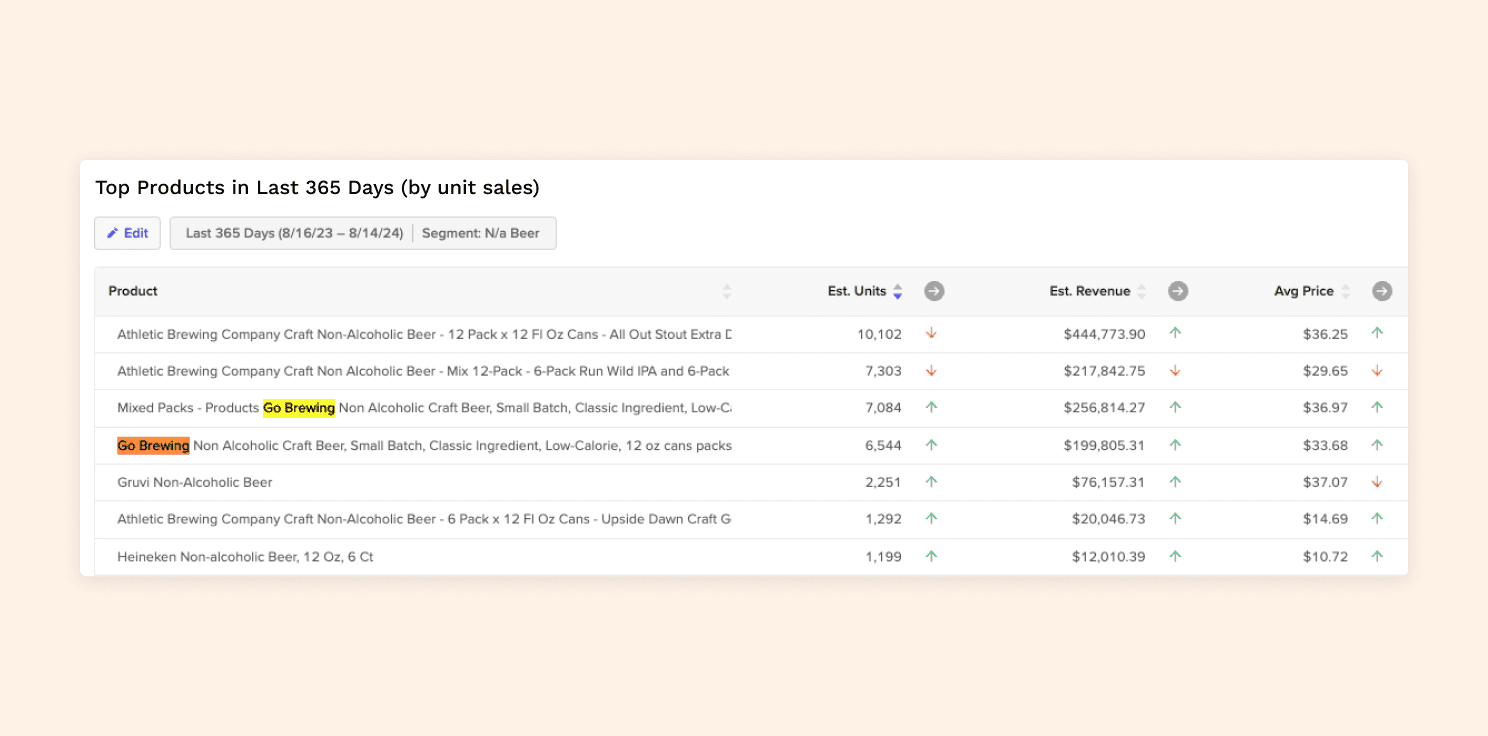This screenshot has height=736, width=1488.
Task: Click the 6,544 units value
Action: coord(883,445)
